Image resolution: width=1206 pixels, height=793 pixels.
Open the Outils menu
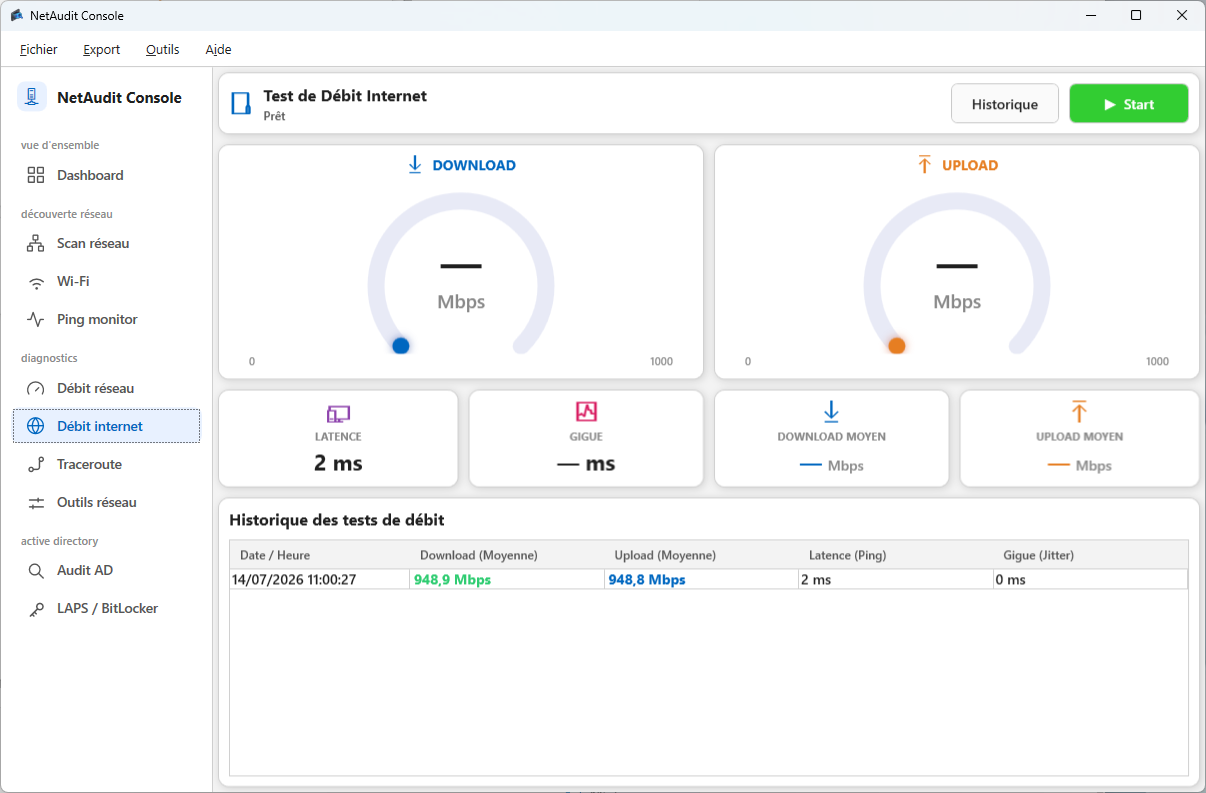(163, 49)
